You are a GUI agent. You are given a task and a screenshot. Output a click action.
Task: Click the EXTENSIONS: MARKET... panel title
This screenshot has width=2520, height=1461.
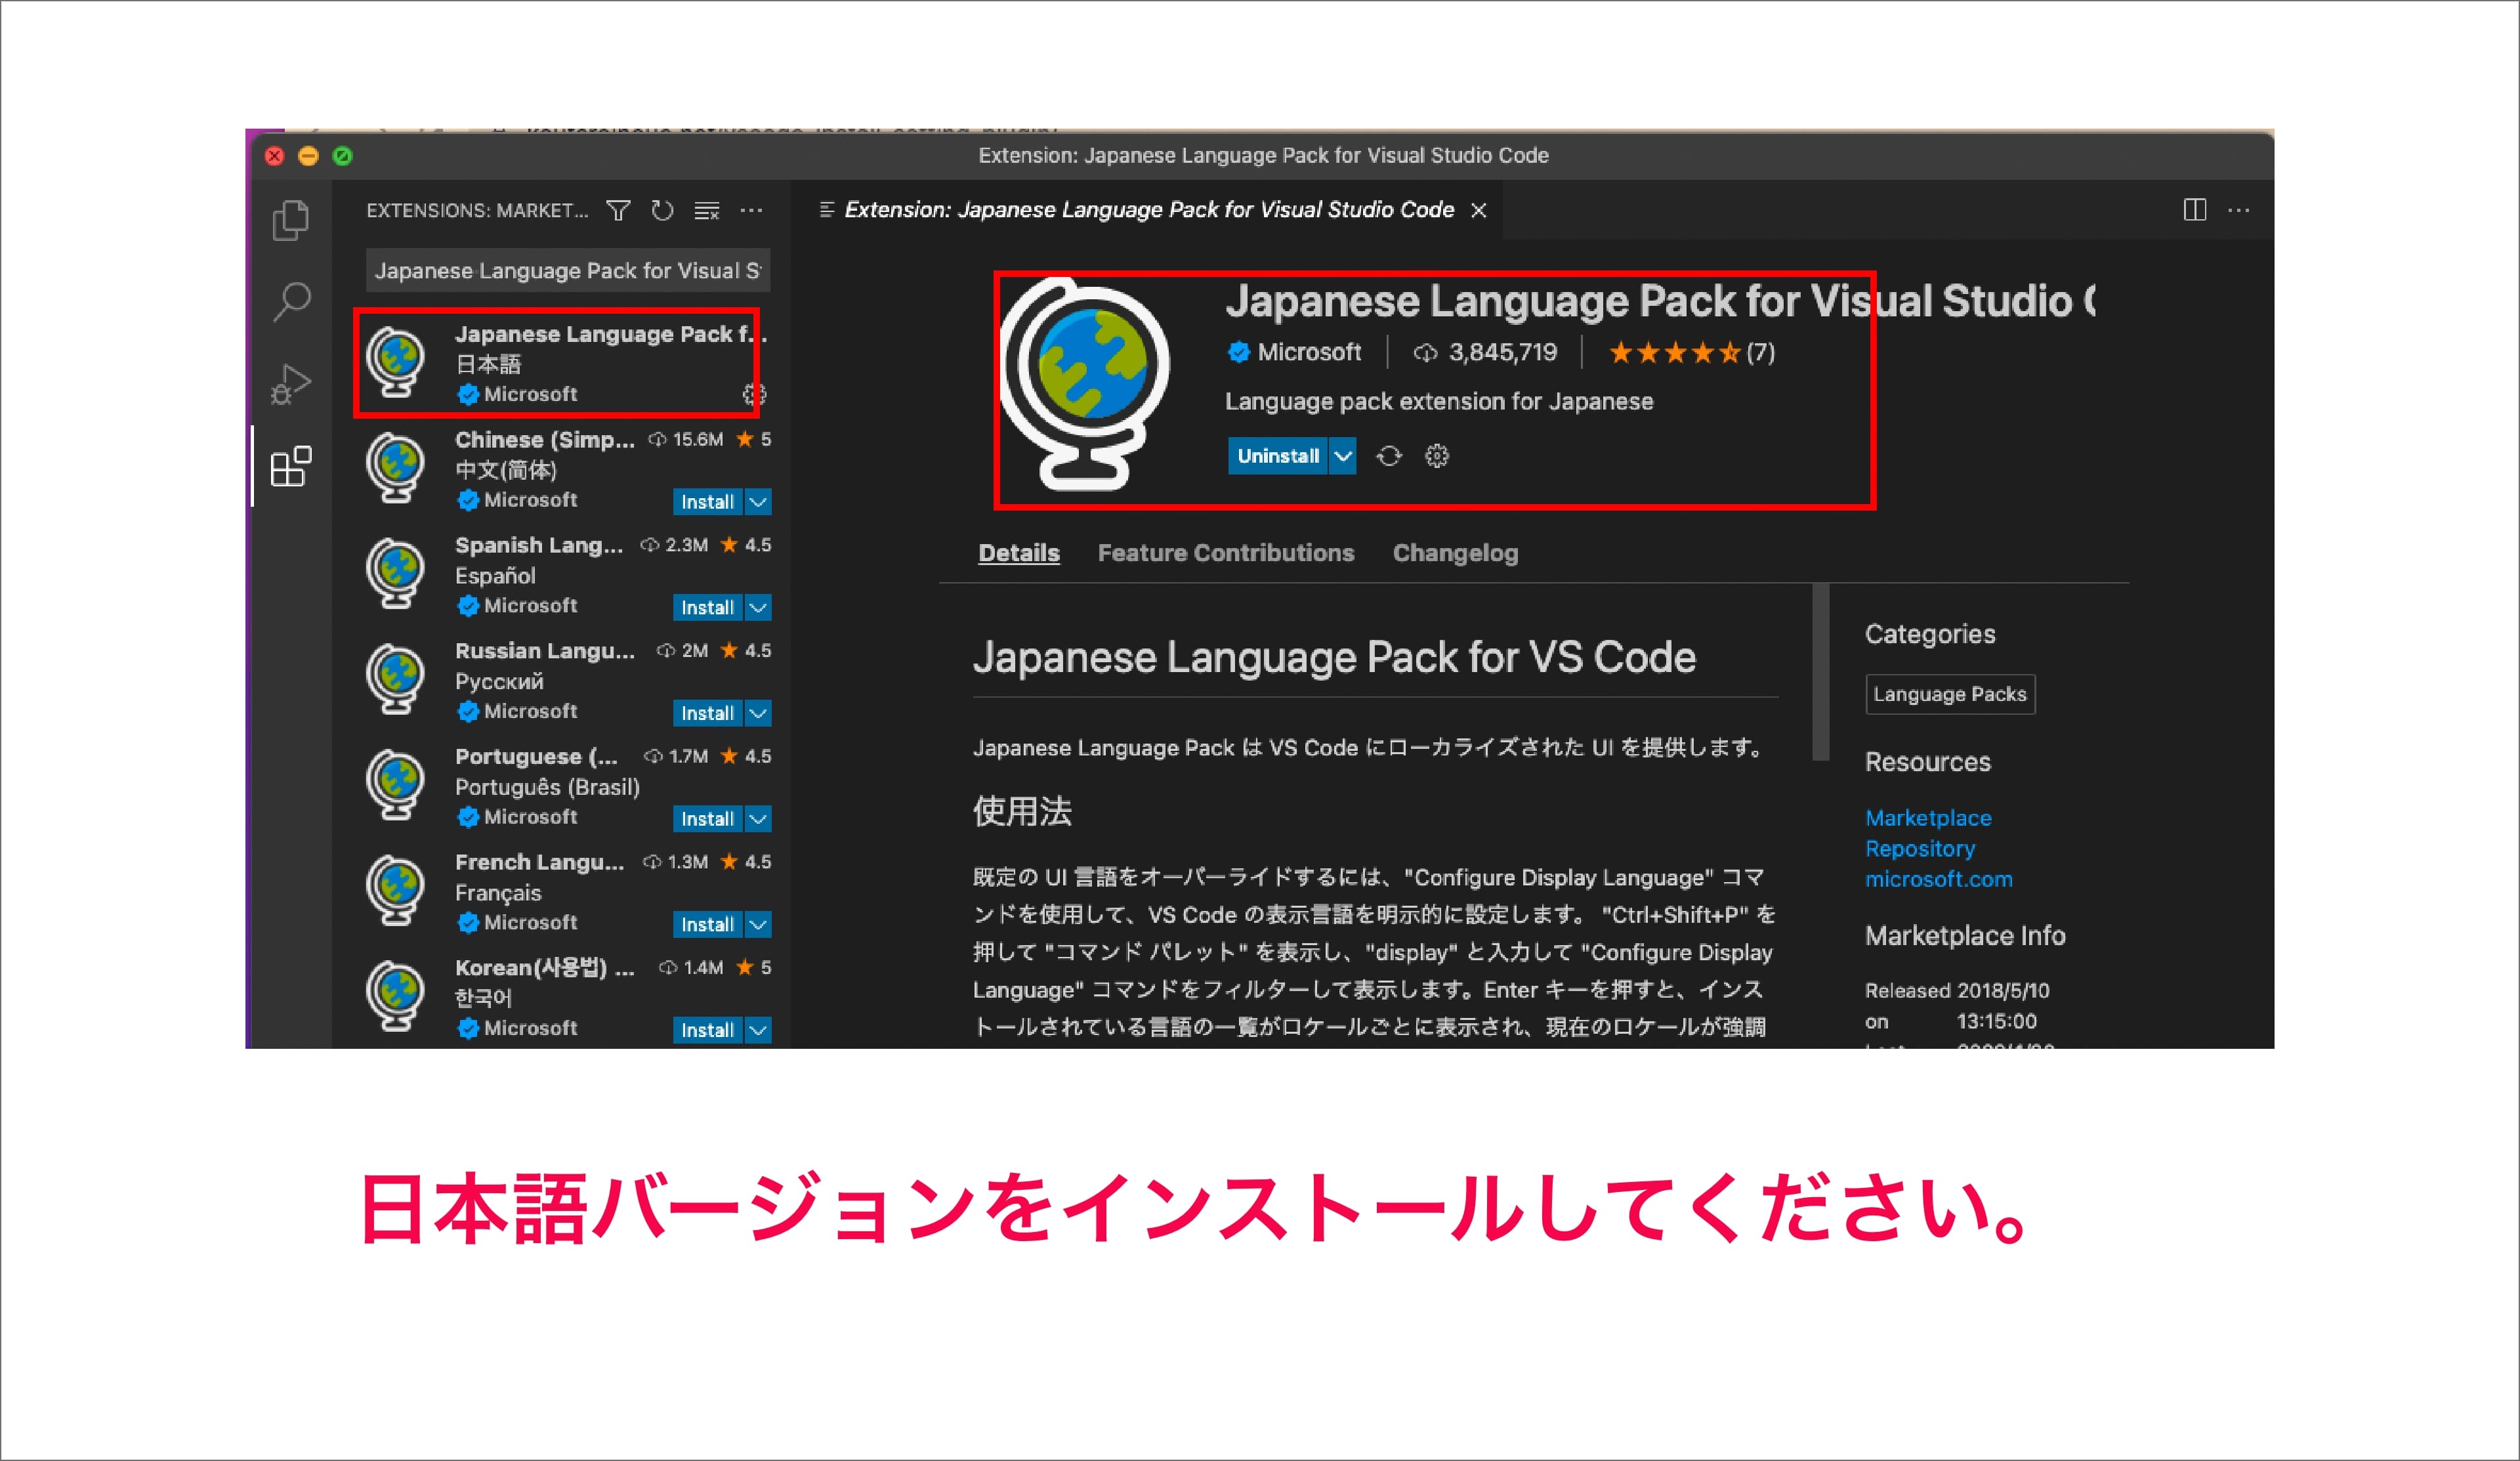[477, 211]
